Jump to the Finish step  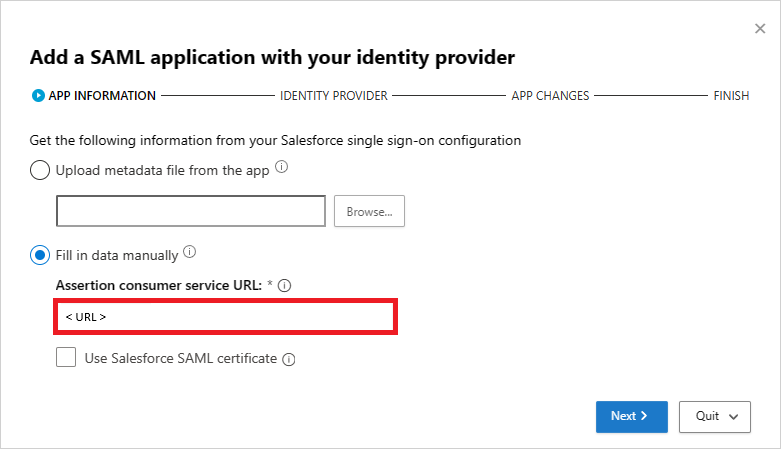(731, 96)
